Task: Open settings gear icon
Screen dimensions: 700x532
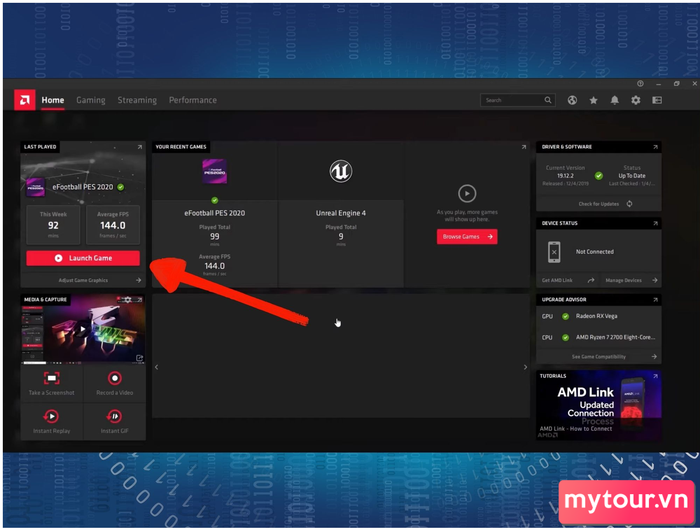Action: [x=636, y=100]
